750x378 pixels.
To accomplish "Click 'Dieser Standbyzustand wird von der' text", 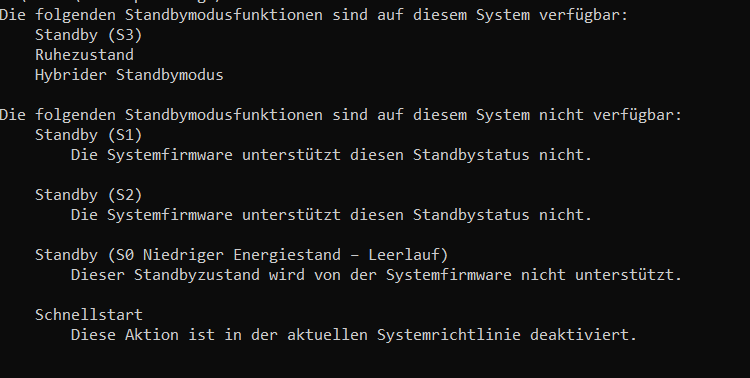I will point(224,275).
